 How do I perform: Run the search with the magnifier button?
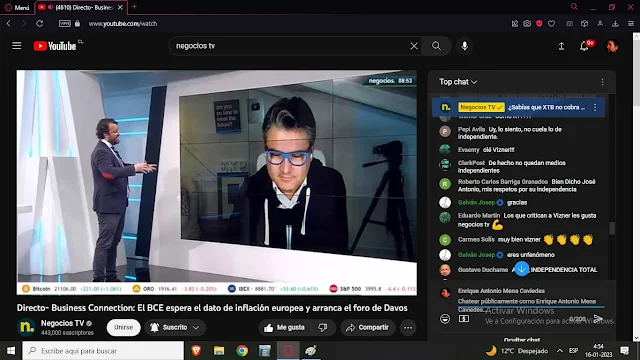pos(436,46)
